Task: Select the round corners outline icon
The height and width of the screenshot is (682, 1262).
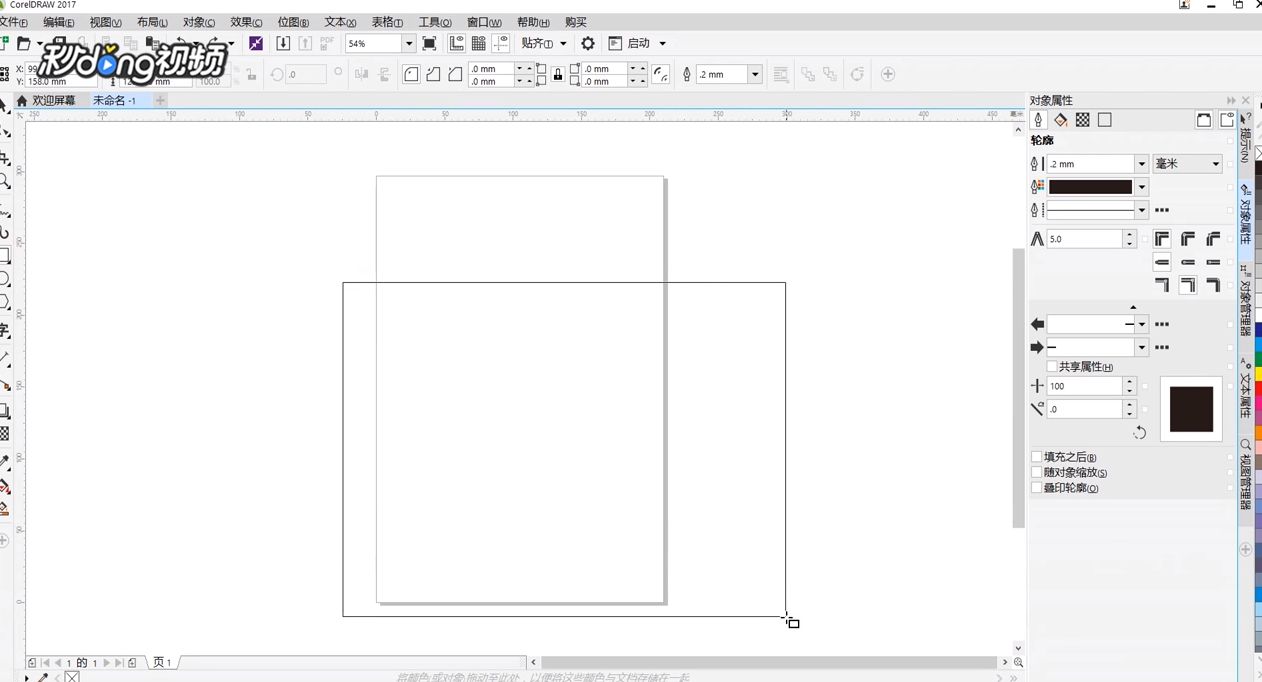Action: pyautogui.click(x=1188, y=239)
